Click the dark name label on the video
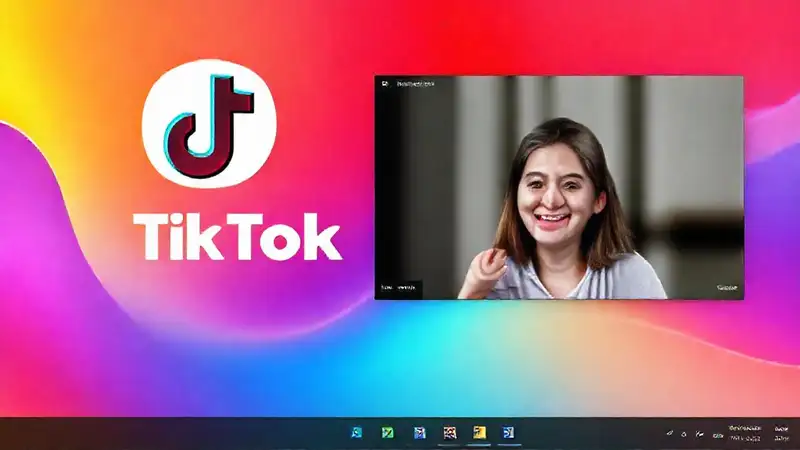 (399, 288)
